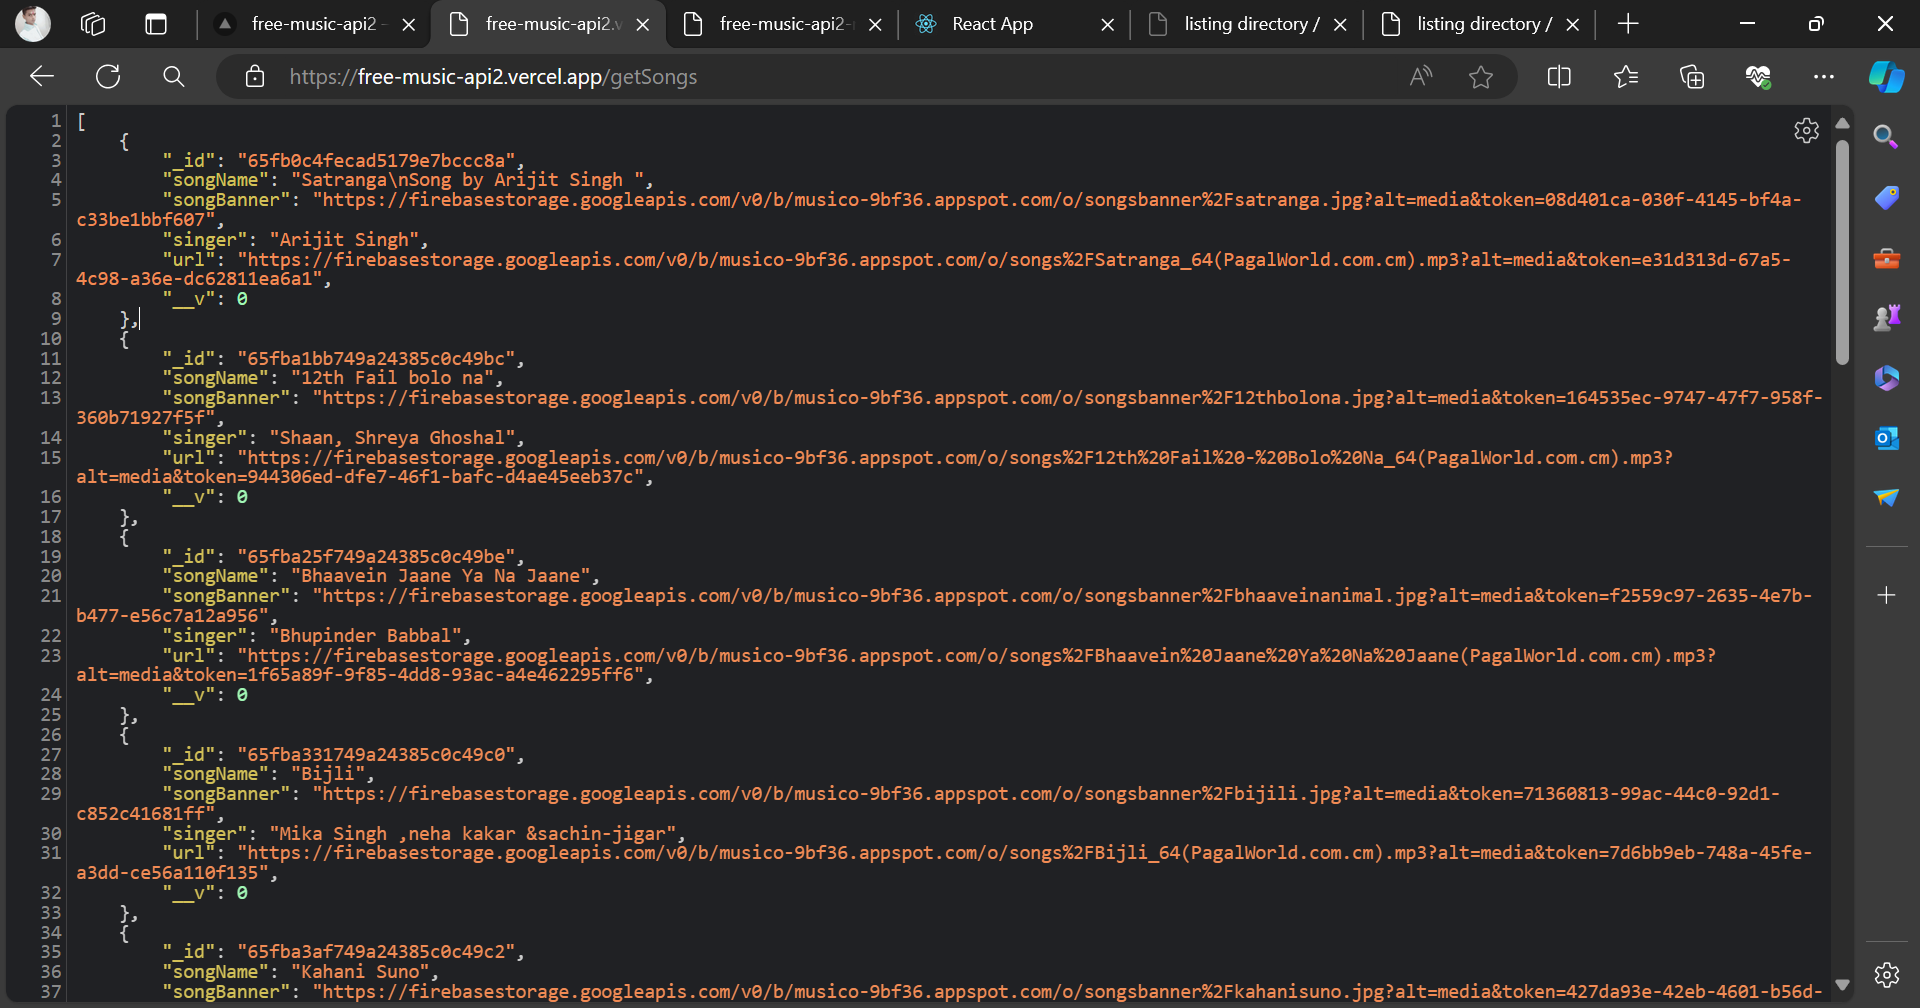
Task: View site information lock icon
Action: [255, 77]
